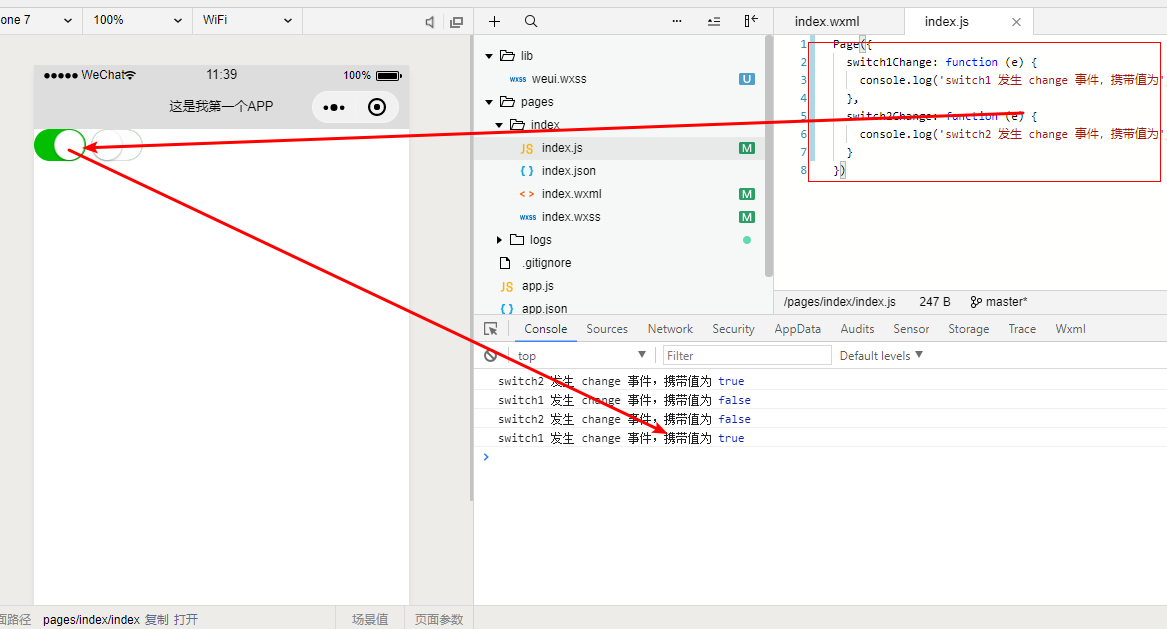Mute the simulator sound speaker icon

click(430, 21)
